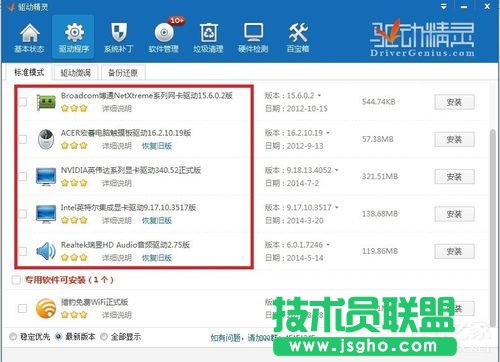Switch to the 备份还原 tab
The width and height of the screenshot is (500, 362).
123,73
